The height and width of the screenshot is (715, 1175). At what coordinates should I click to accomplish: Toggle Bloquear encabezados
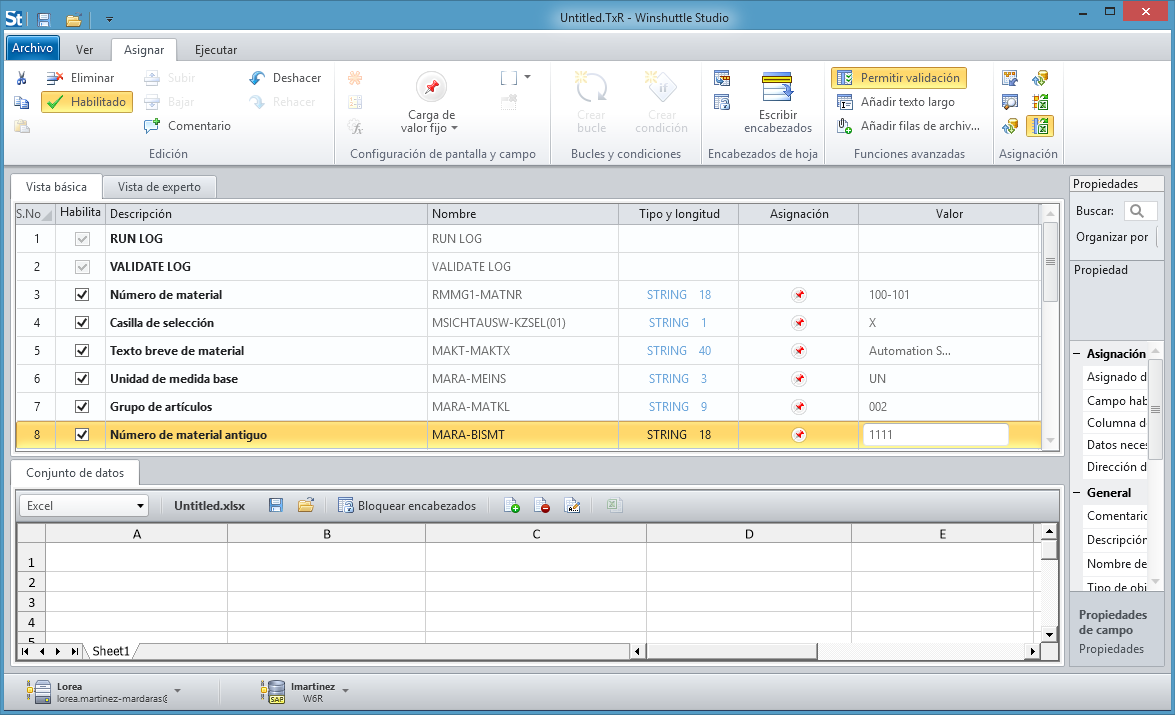[407, 506]
